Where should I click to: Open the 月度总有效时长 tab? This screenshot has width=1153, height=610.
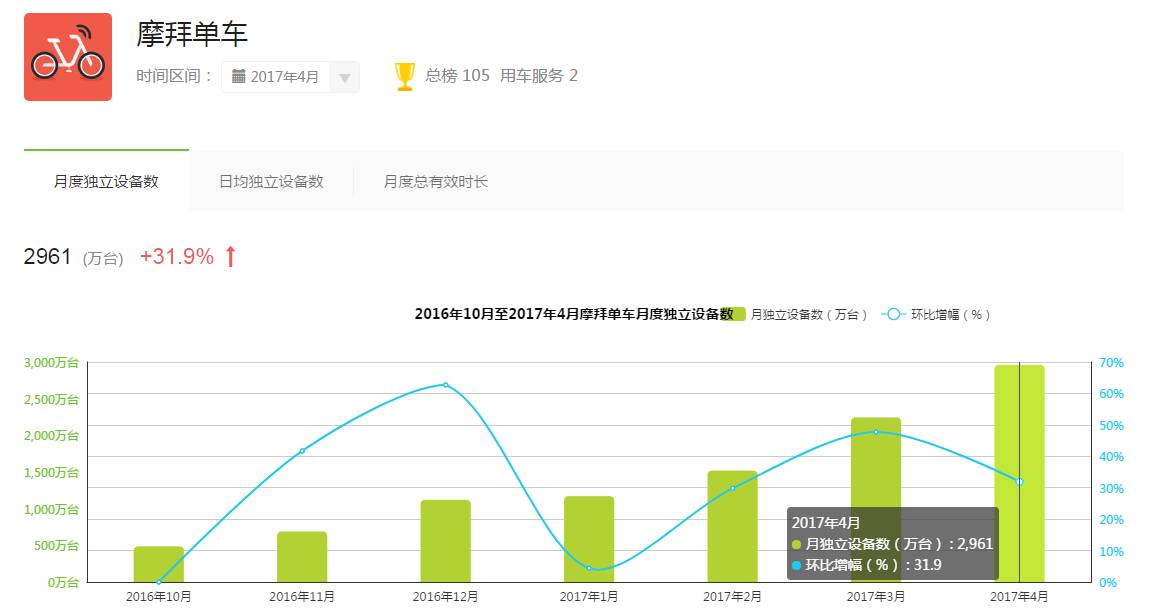coord(436,181)
